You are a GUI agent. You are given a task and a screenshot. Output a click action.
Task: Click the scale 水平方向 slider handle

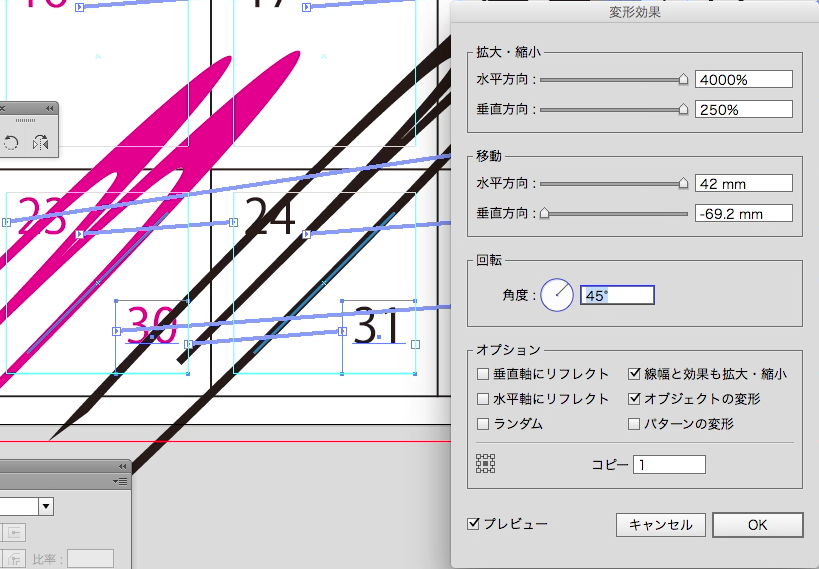[683, 79]
